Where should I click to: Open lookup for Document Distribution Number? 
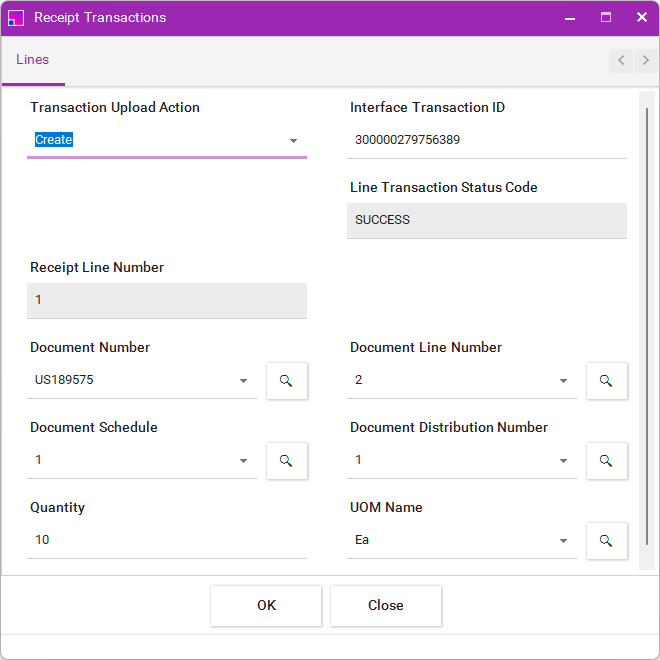[x=606, y=461]
